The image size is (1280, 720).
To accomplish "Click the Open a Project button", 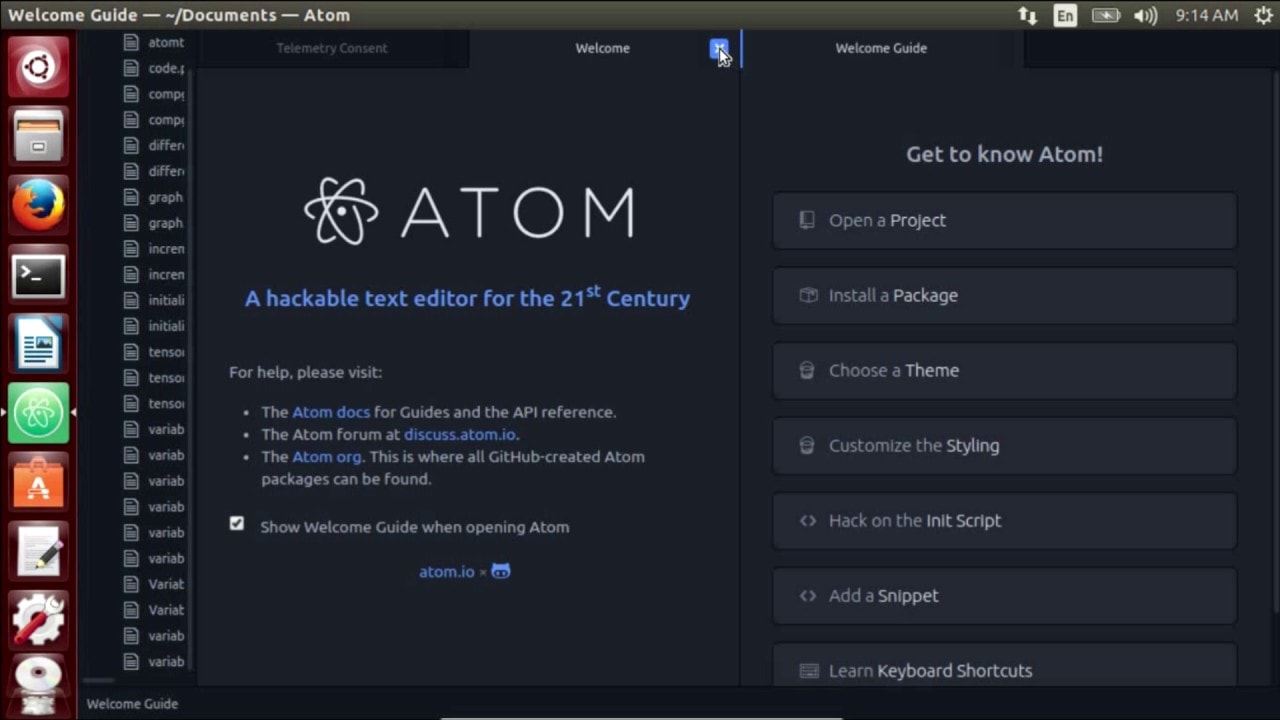I will (x=1003, y=220).
